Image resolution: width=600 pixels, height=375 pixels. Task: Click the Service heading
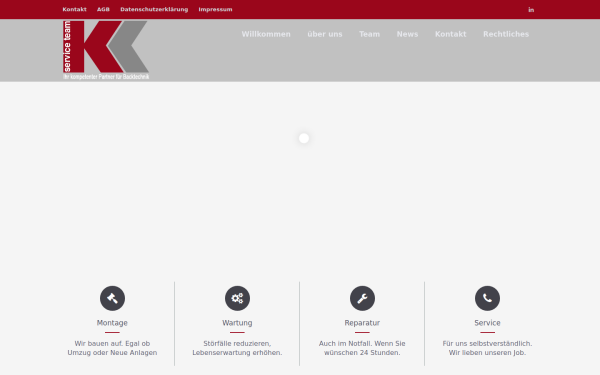[x=487, y=323]
